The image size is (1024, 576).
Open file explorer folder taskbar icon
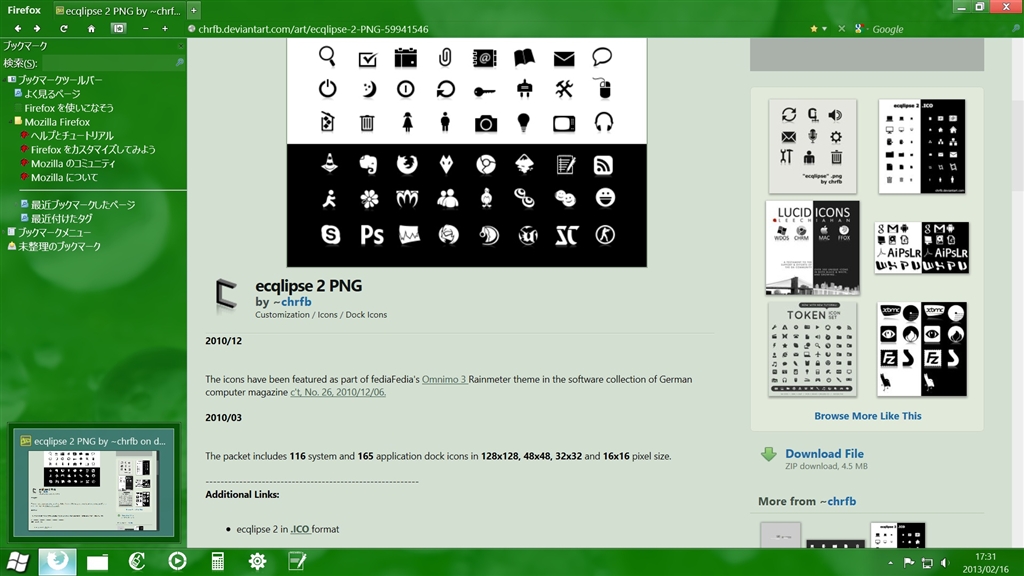[x=97, y=562]
